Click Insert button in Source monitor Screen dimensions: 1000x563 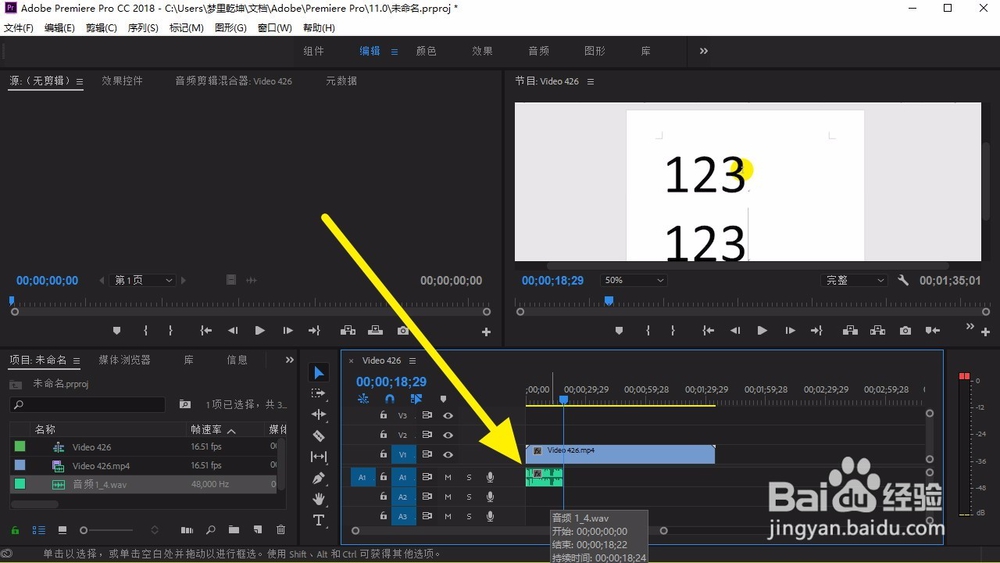tap(348, 330)
